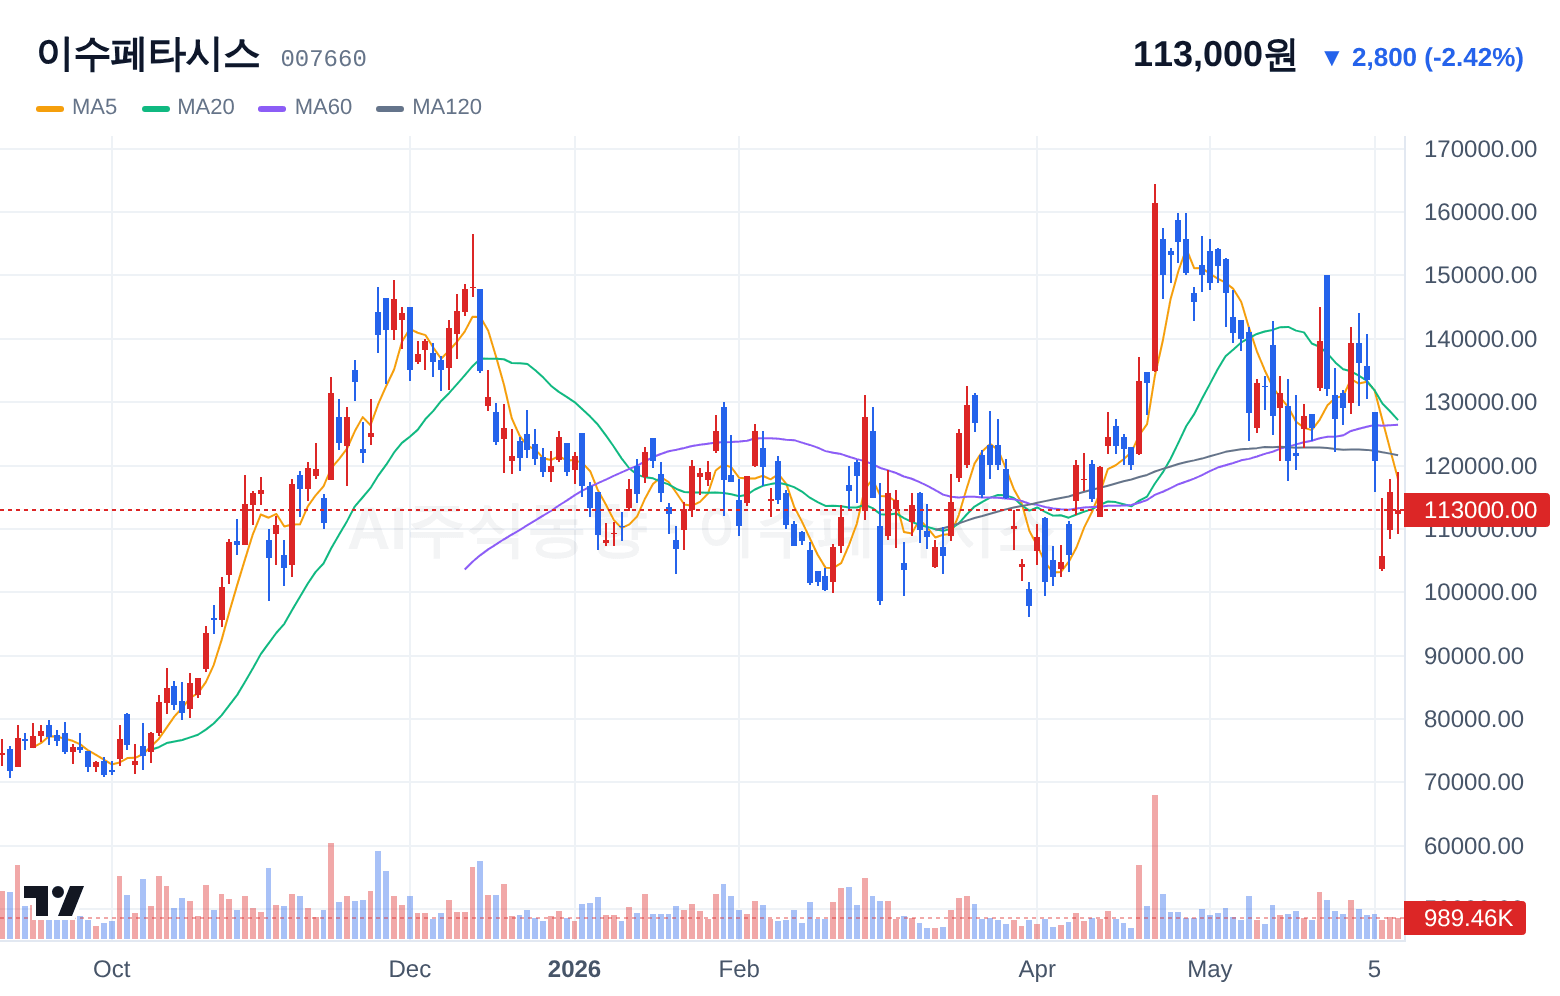Click the 90000.00 price axis label
Image resolution: width=1560 pixels, height=996 pixels.
[x=1474, y=656]
